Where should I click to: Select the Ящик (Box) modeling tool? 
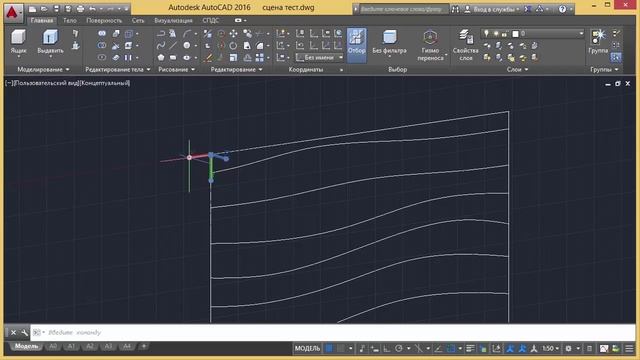click(x=18, y=41)
